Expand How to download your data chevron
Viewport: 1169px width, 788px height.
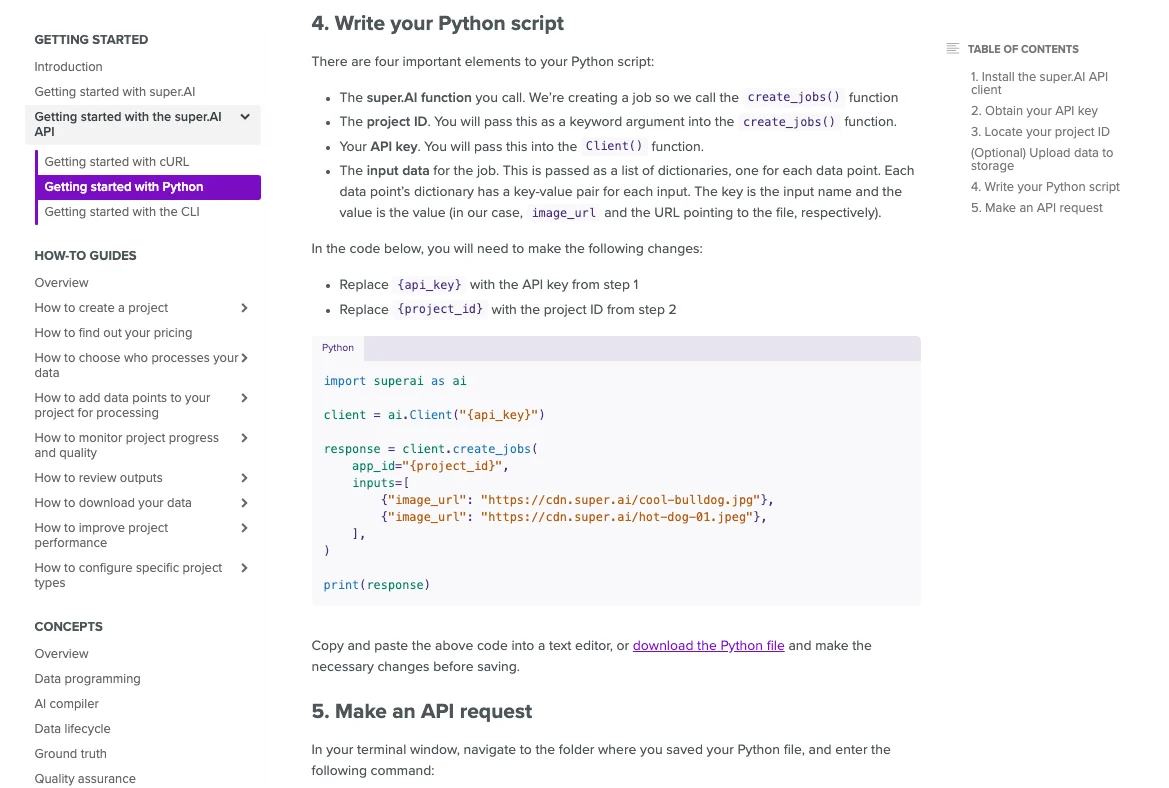click(x=244, y=503)
